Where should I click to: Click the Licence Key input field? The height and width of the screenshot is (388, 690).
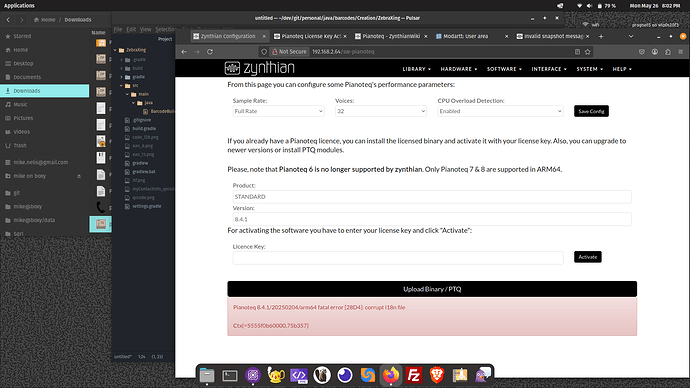[398, 258]
